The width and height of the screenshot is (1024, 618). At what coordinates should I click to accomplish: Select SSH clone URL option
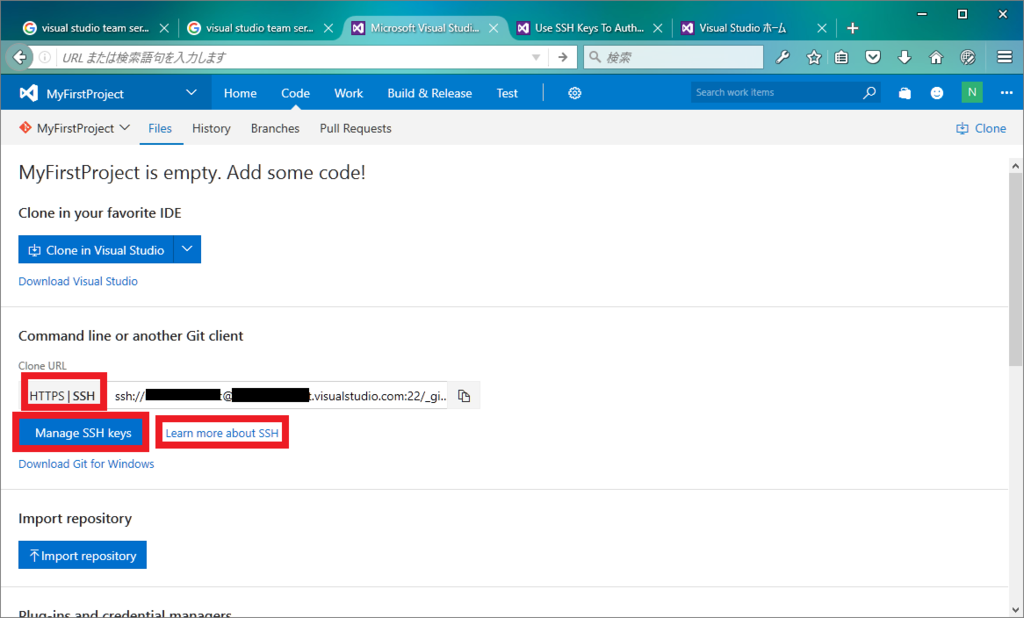click(84, 396)
